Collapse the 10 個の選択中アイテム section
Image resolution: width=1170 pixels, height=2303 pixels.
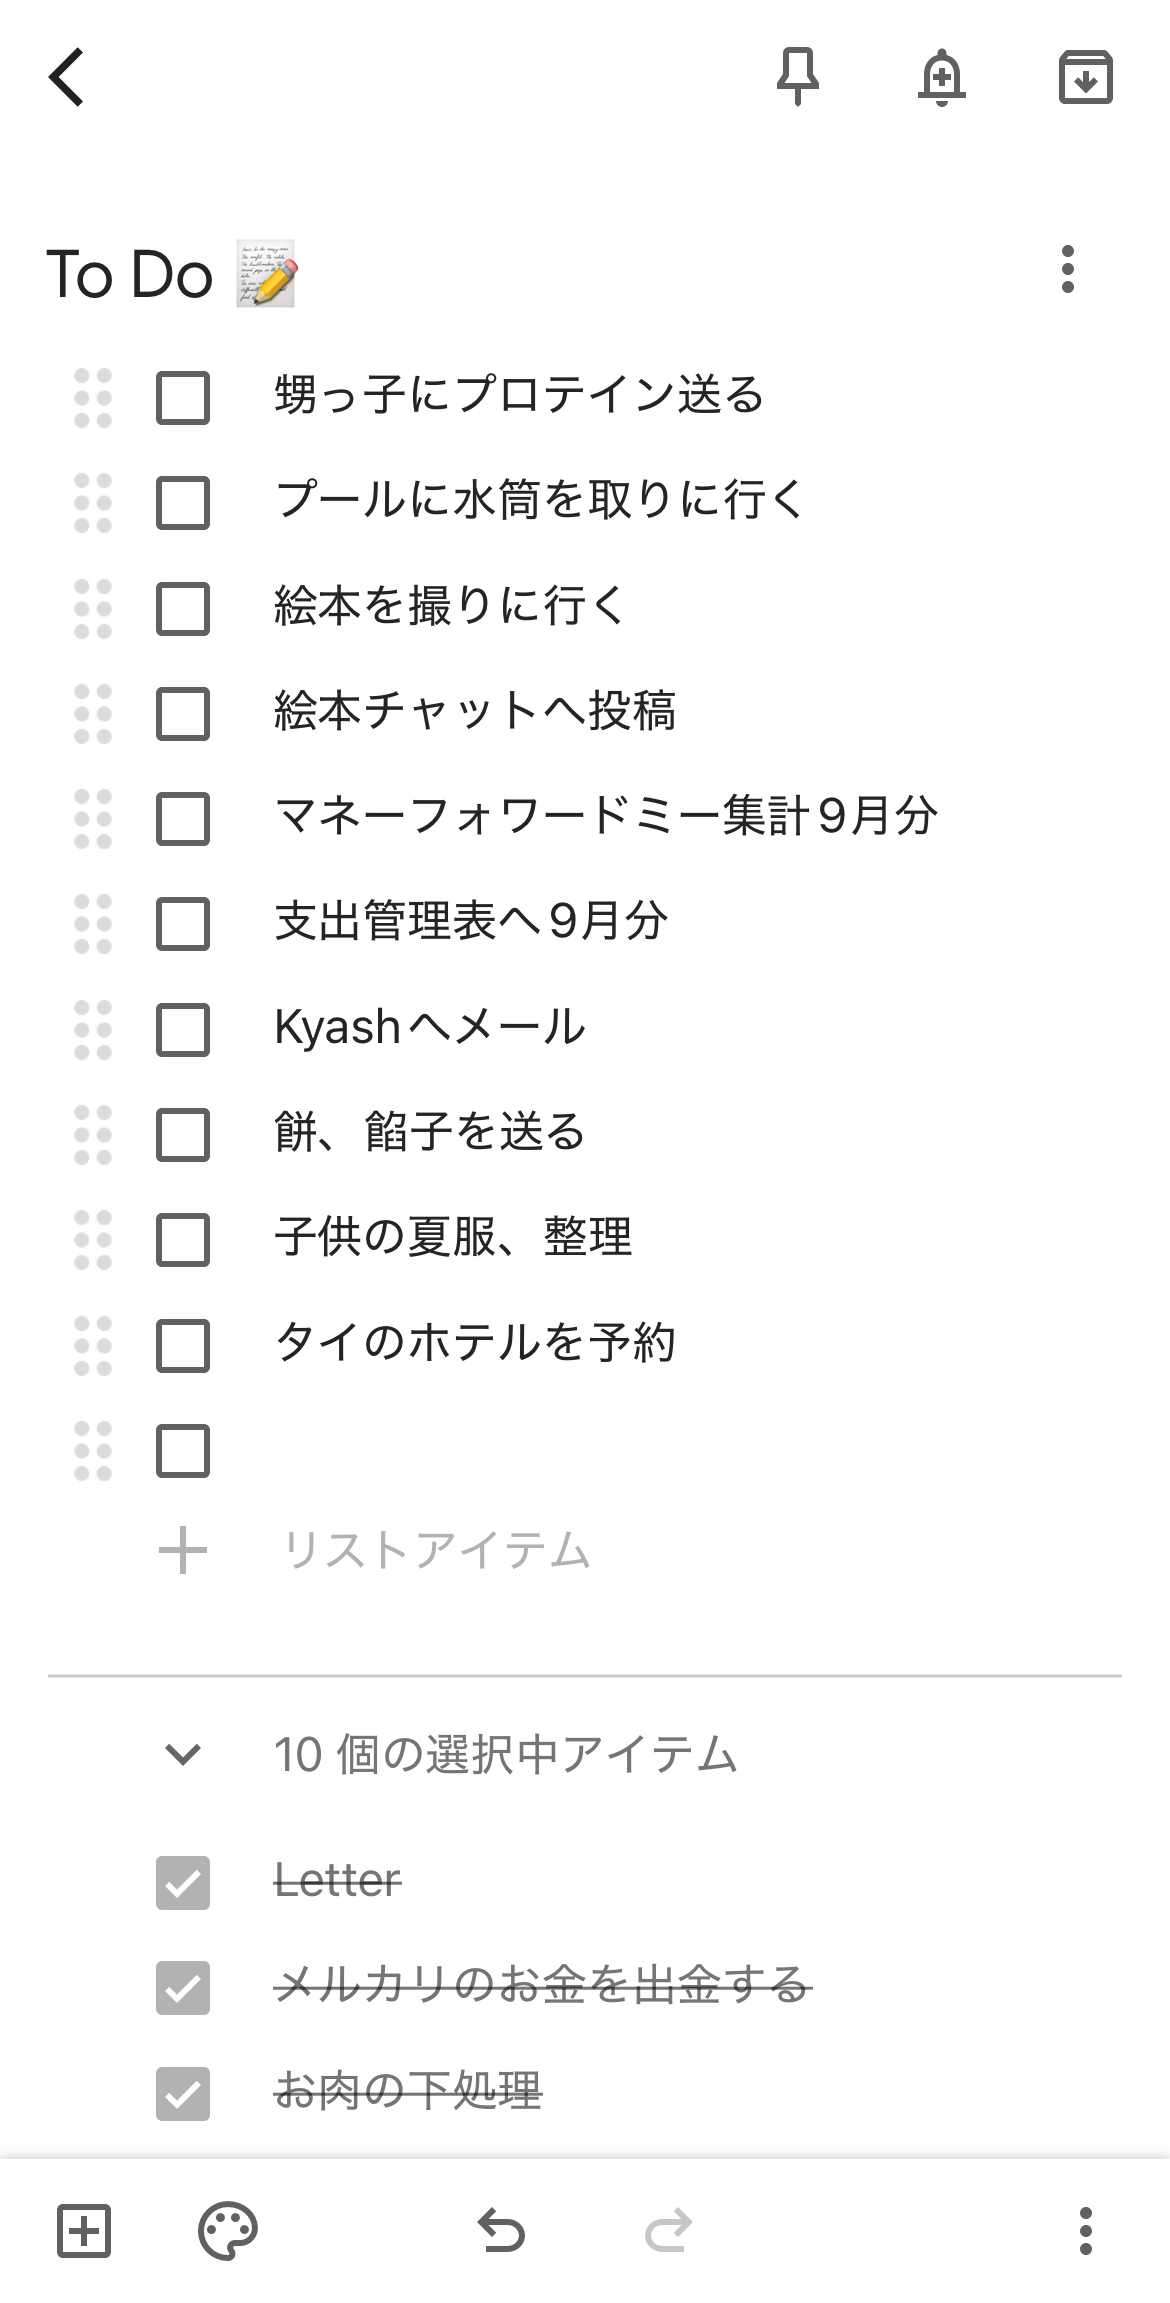pos(183,1754)
